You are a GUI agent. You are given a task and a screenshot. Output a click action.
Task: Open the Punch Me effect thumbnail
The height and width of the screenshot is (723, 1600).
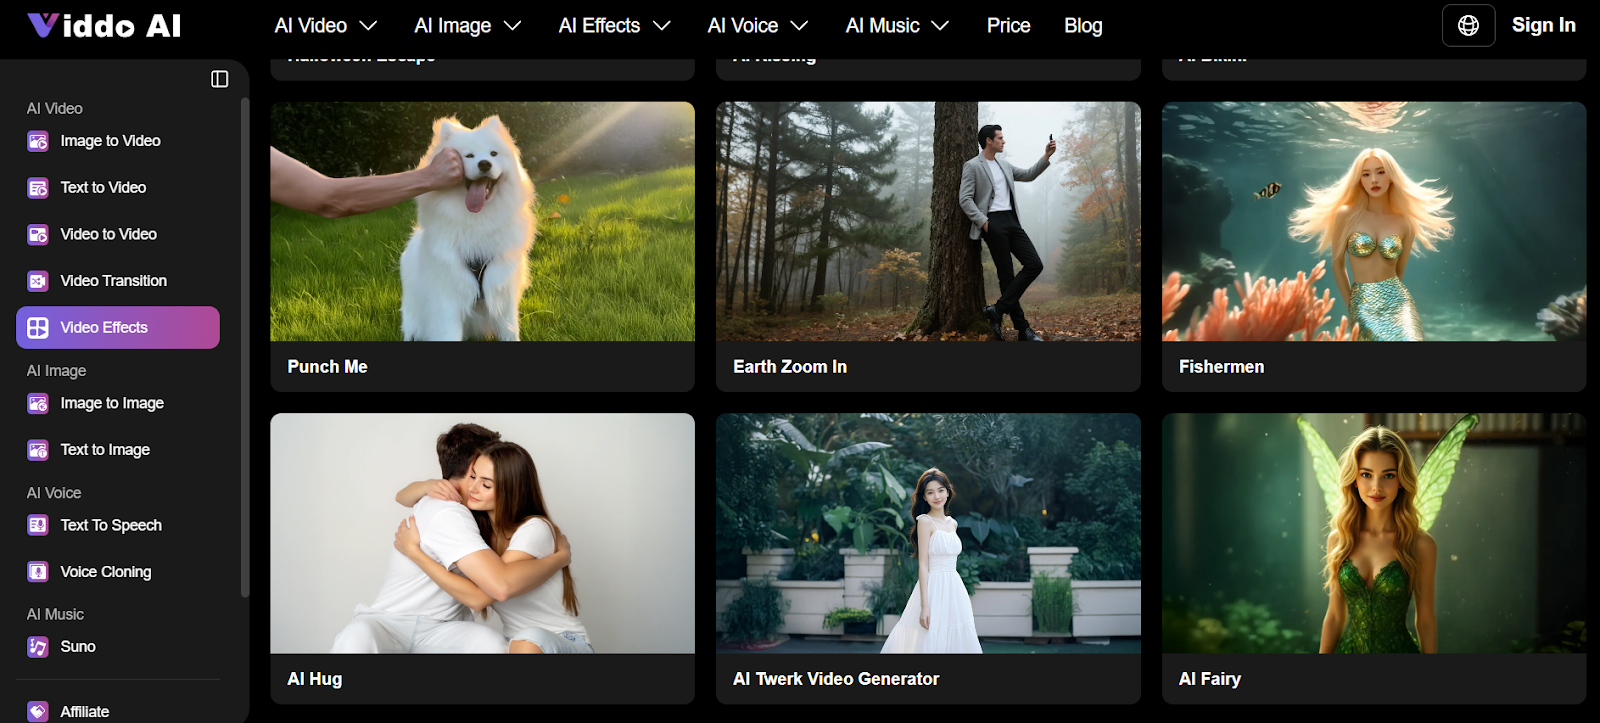tap(482, 222)
